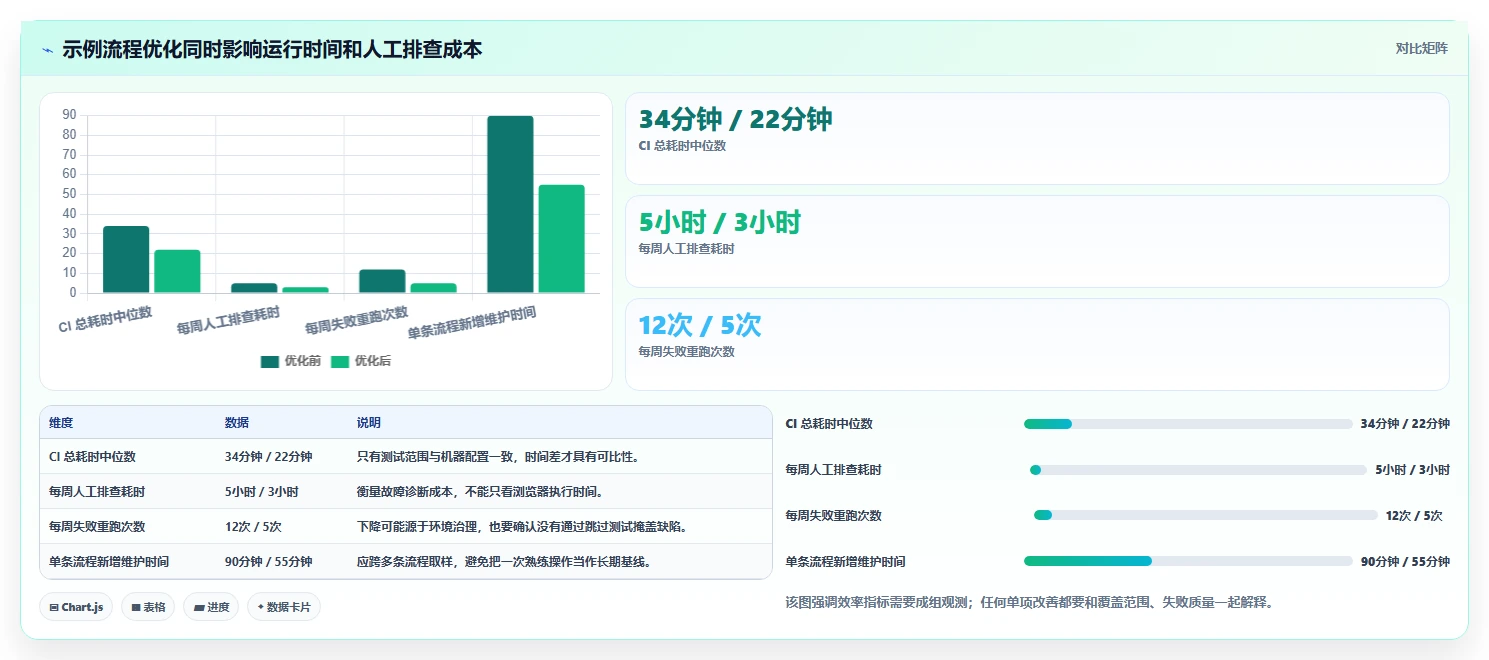Click table value 5小时 / 3小时
1489x660 pixels.
click(x=261, y=492)
